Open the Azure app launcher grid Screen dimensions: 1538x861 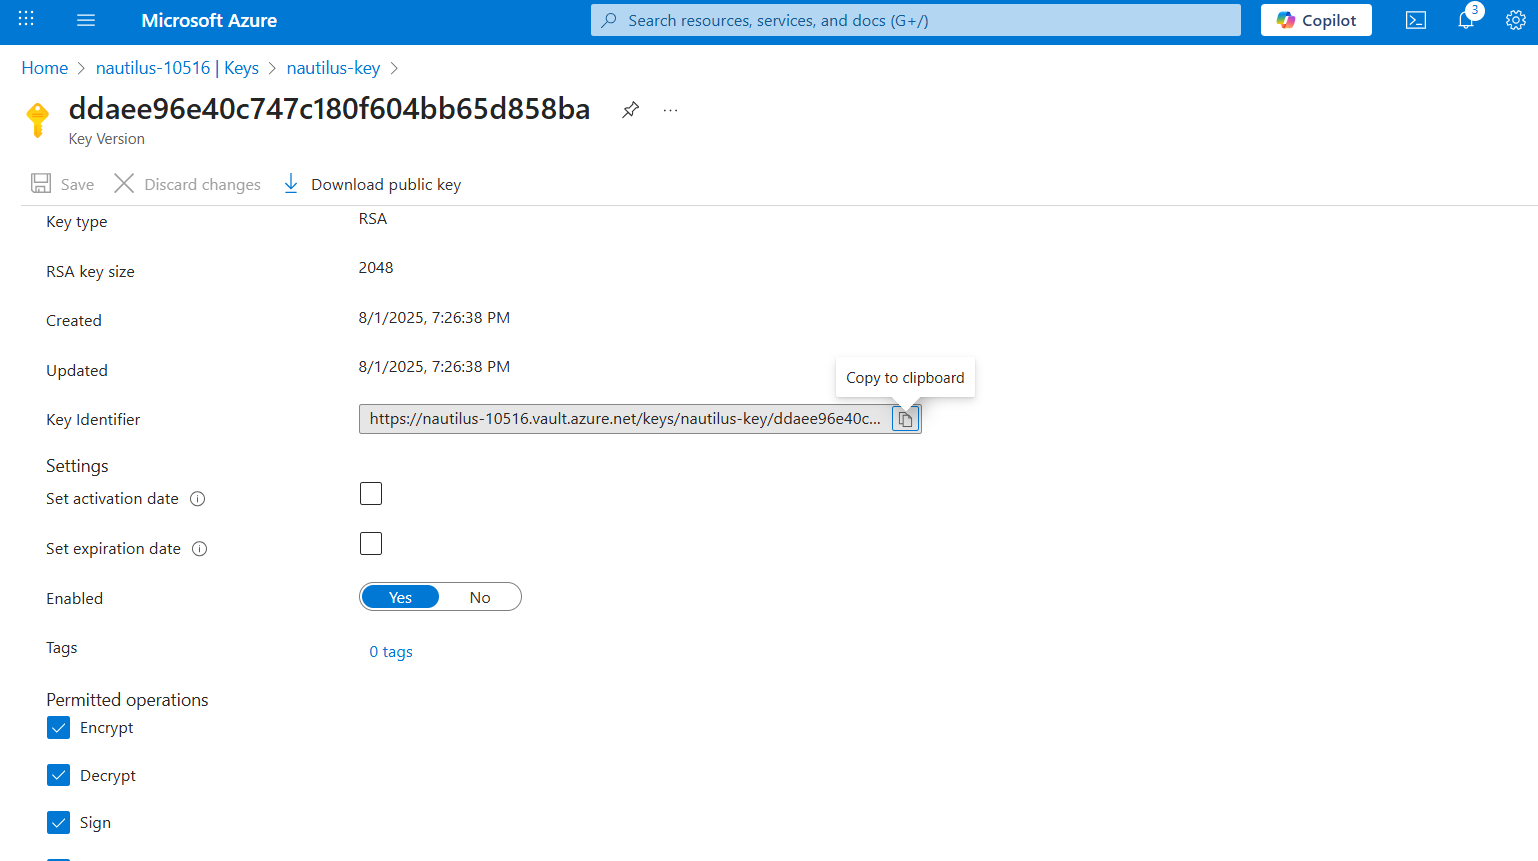coord(26,19)
